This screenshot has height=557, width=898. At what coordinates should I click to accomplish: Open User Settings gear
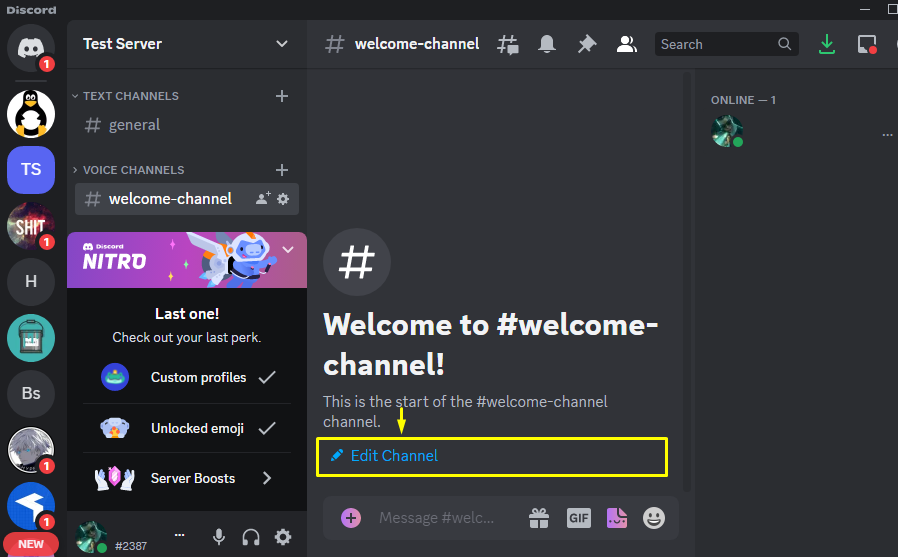coord(283,537)
